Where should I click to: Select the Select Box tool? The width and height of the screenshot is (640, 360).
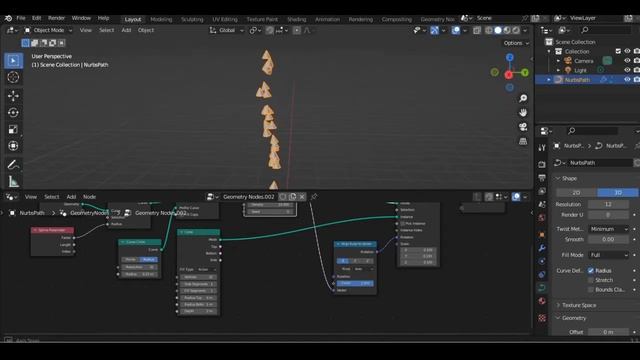(x=13, y=61)
